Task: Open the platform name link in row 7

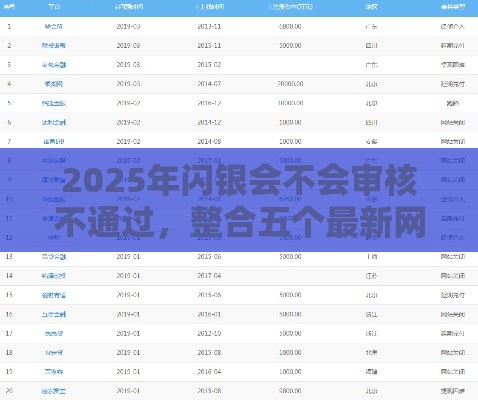Action: click(x=54, y=142)
